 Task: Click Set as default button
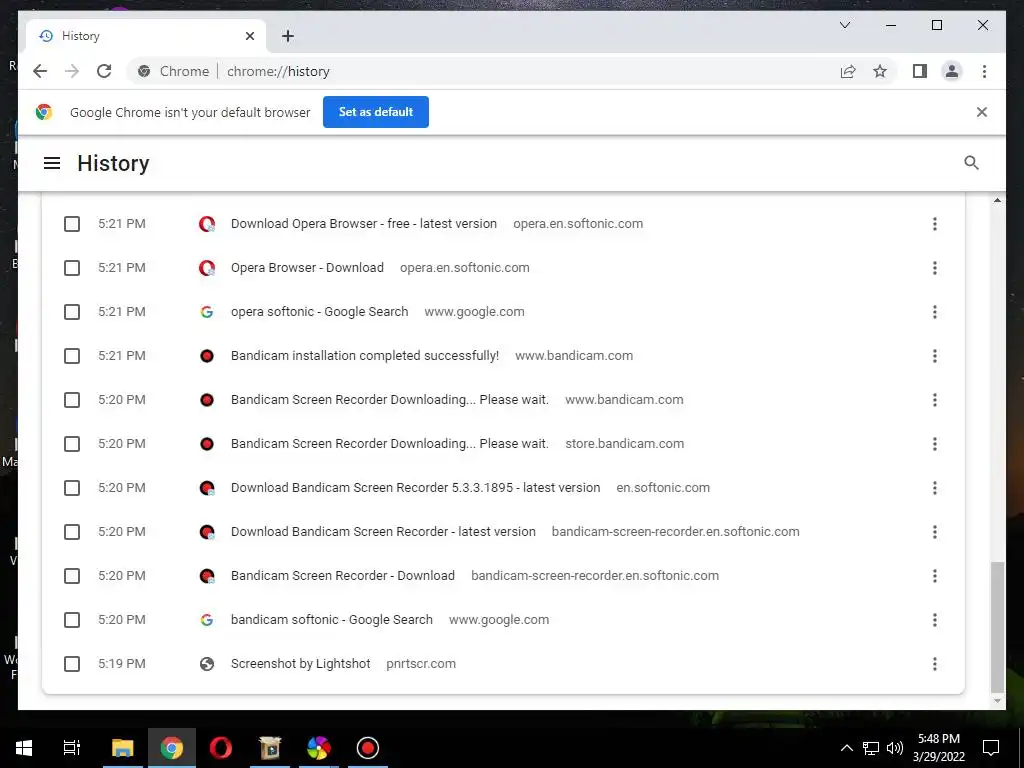point(376,112)
